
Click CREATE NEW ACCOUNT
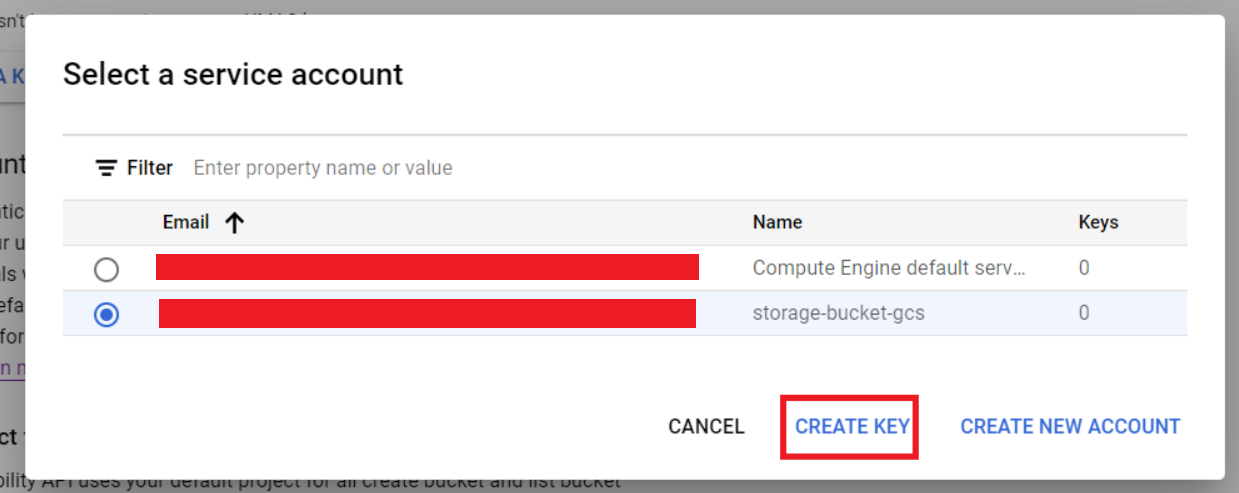pyautogui.click(x=1070, y=426)
